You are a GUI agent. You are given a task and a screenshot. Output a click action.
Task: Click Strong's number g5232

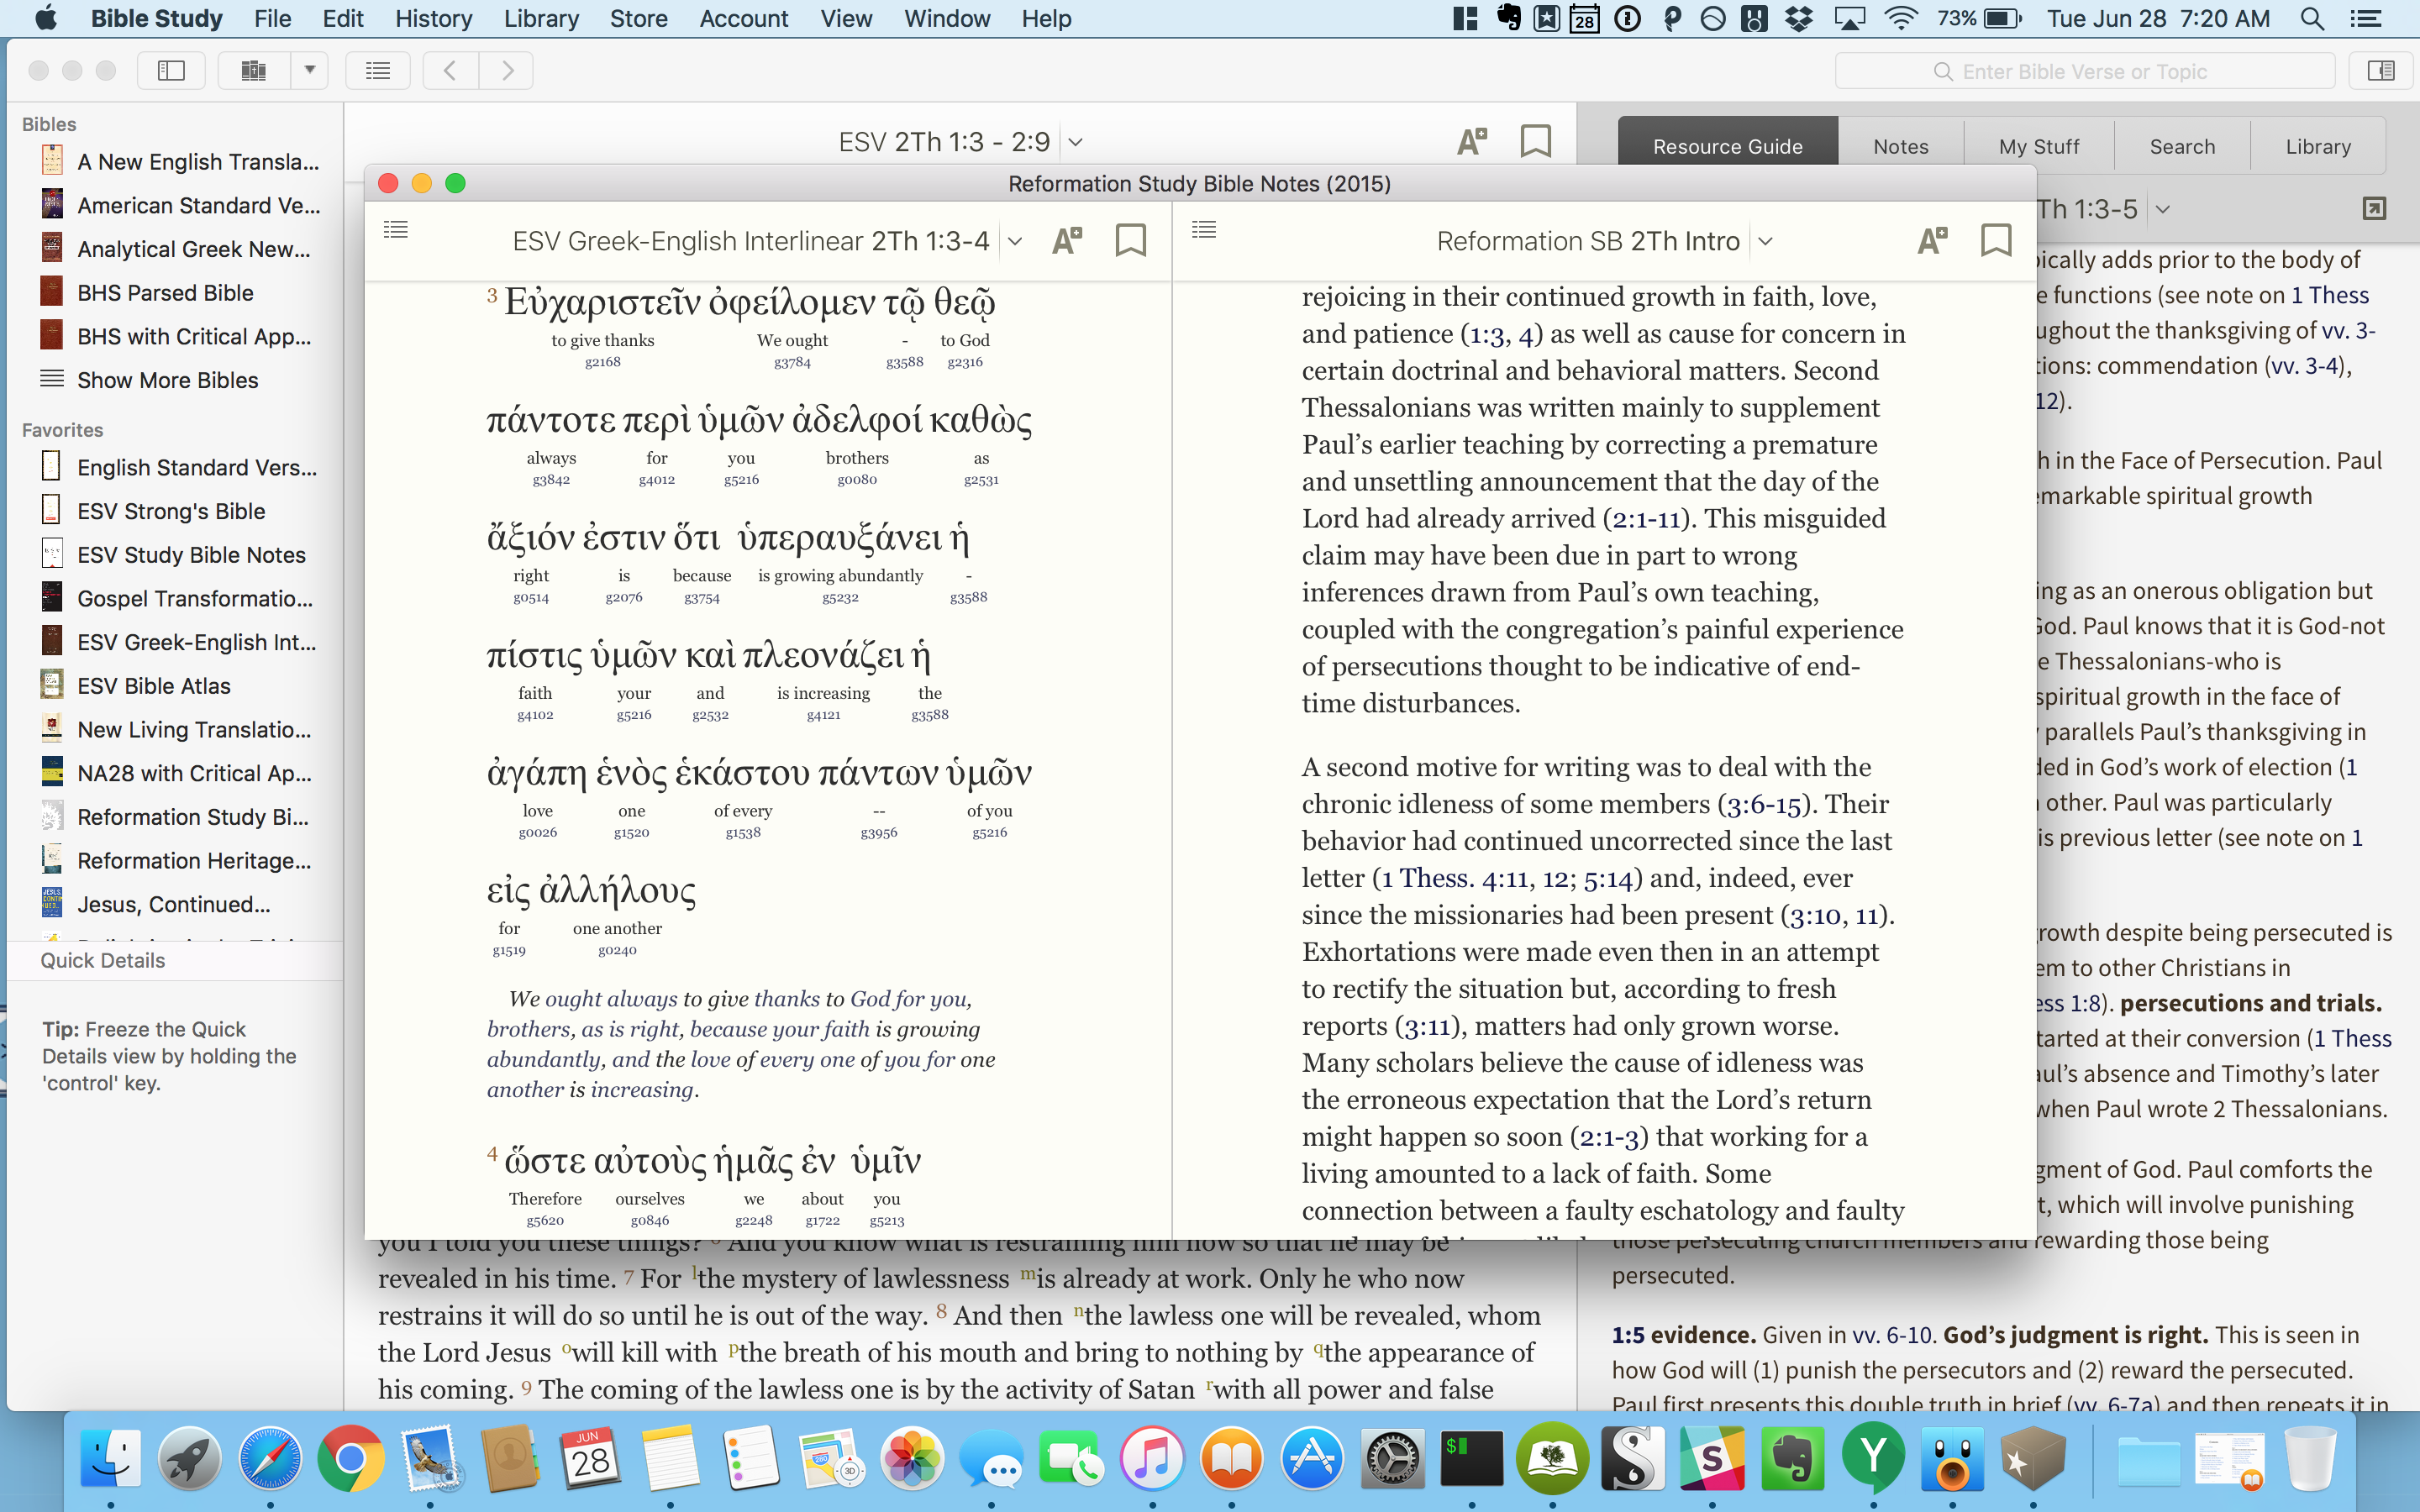(x=840, y=598)
